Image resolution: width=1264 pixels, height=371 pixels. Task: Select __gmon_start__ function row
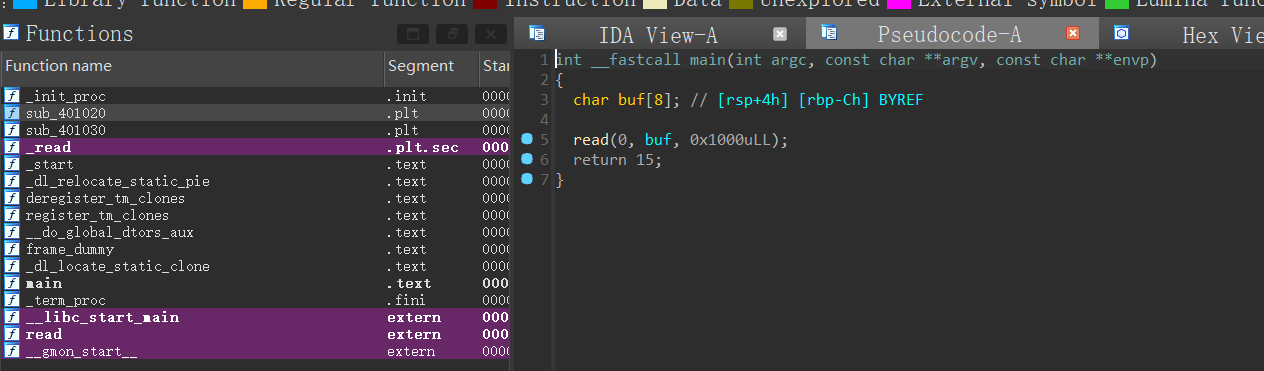(x=255, y=351)
